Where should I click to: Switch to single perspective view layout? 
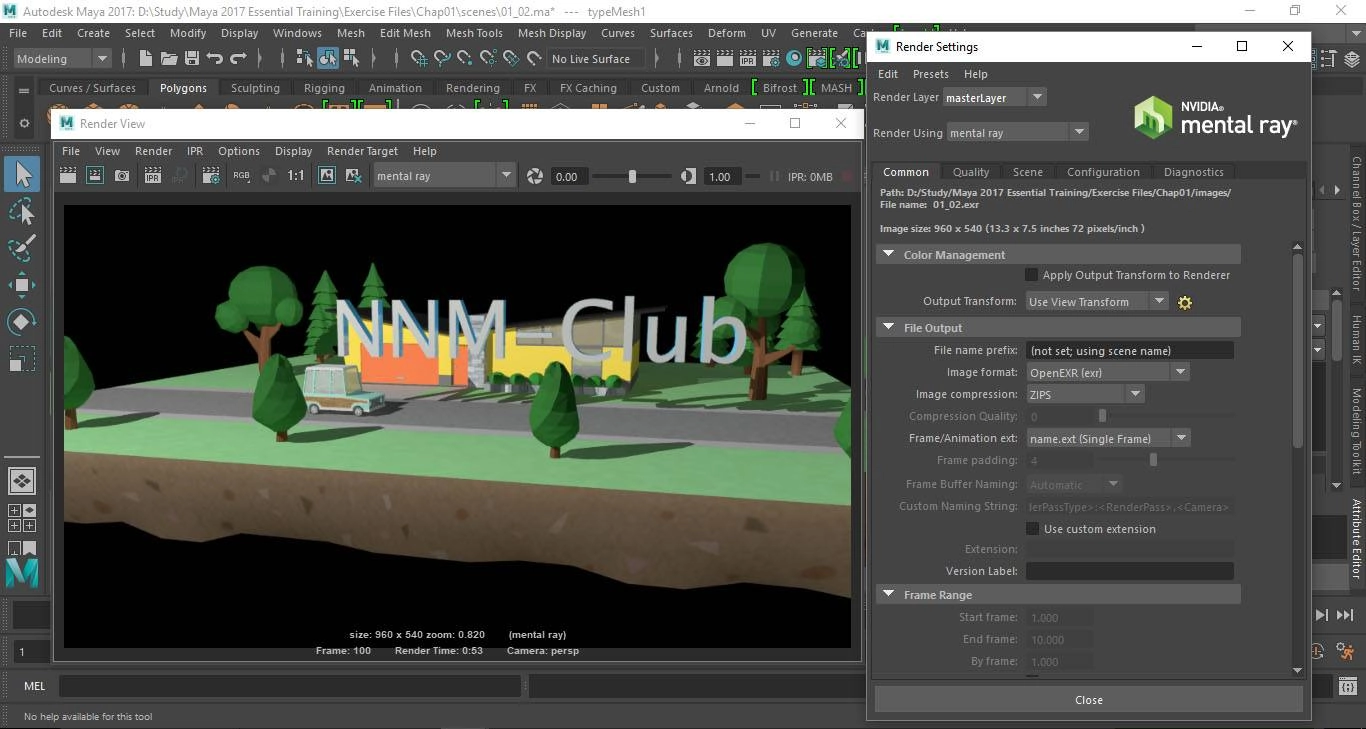point(22,480)
